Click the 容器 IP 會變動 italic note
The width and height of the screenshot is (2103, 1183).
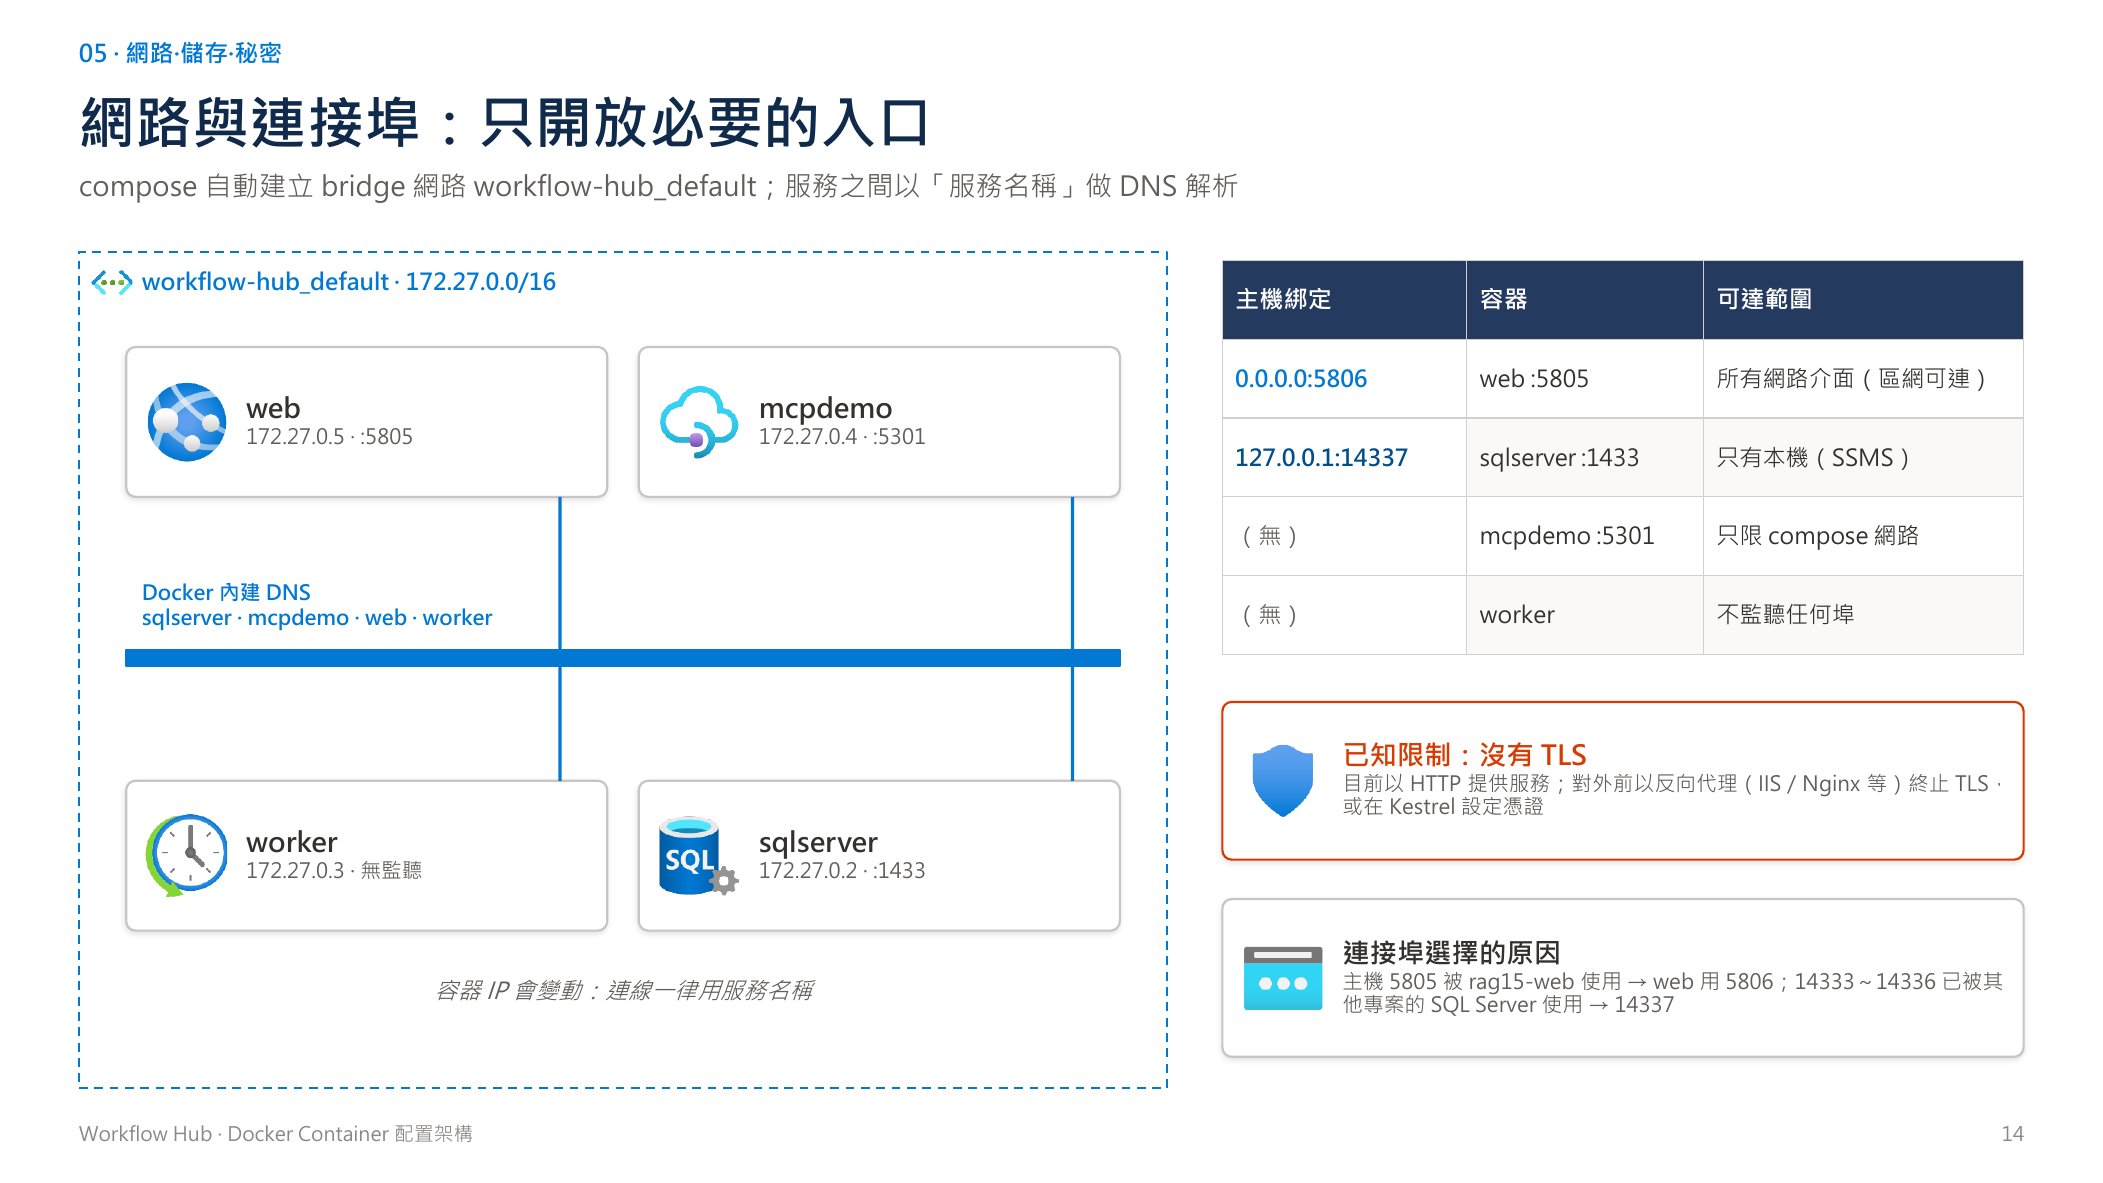[624, 991]
